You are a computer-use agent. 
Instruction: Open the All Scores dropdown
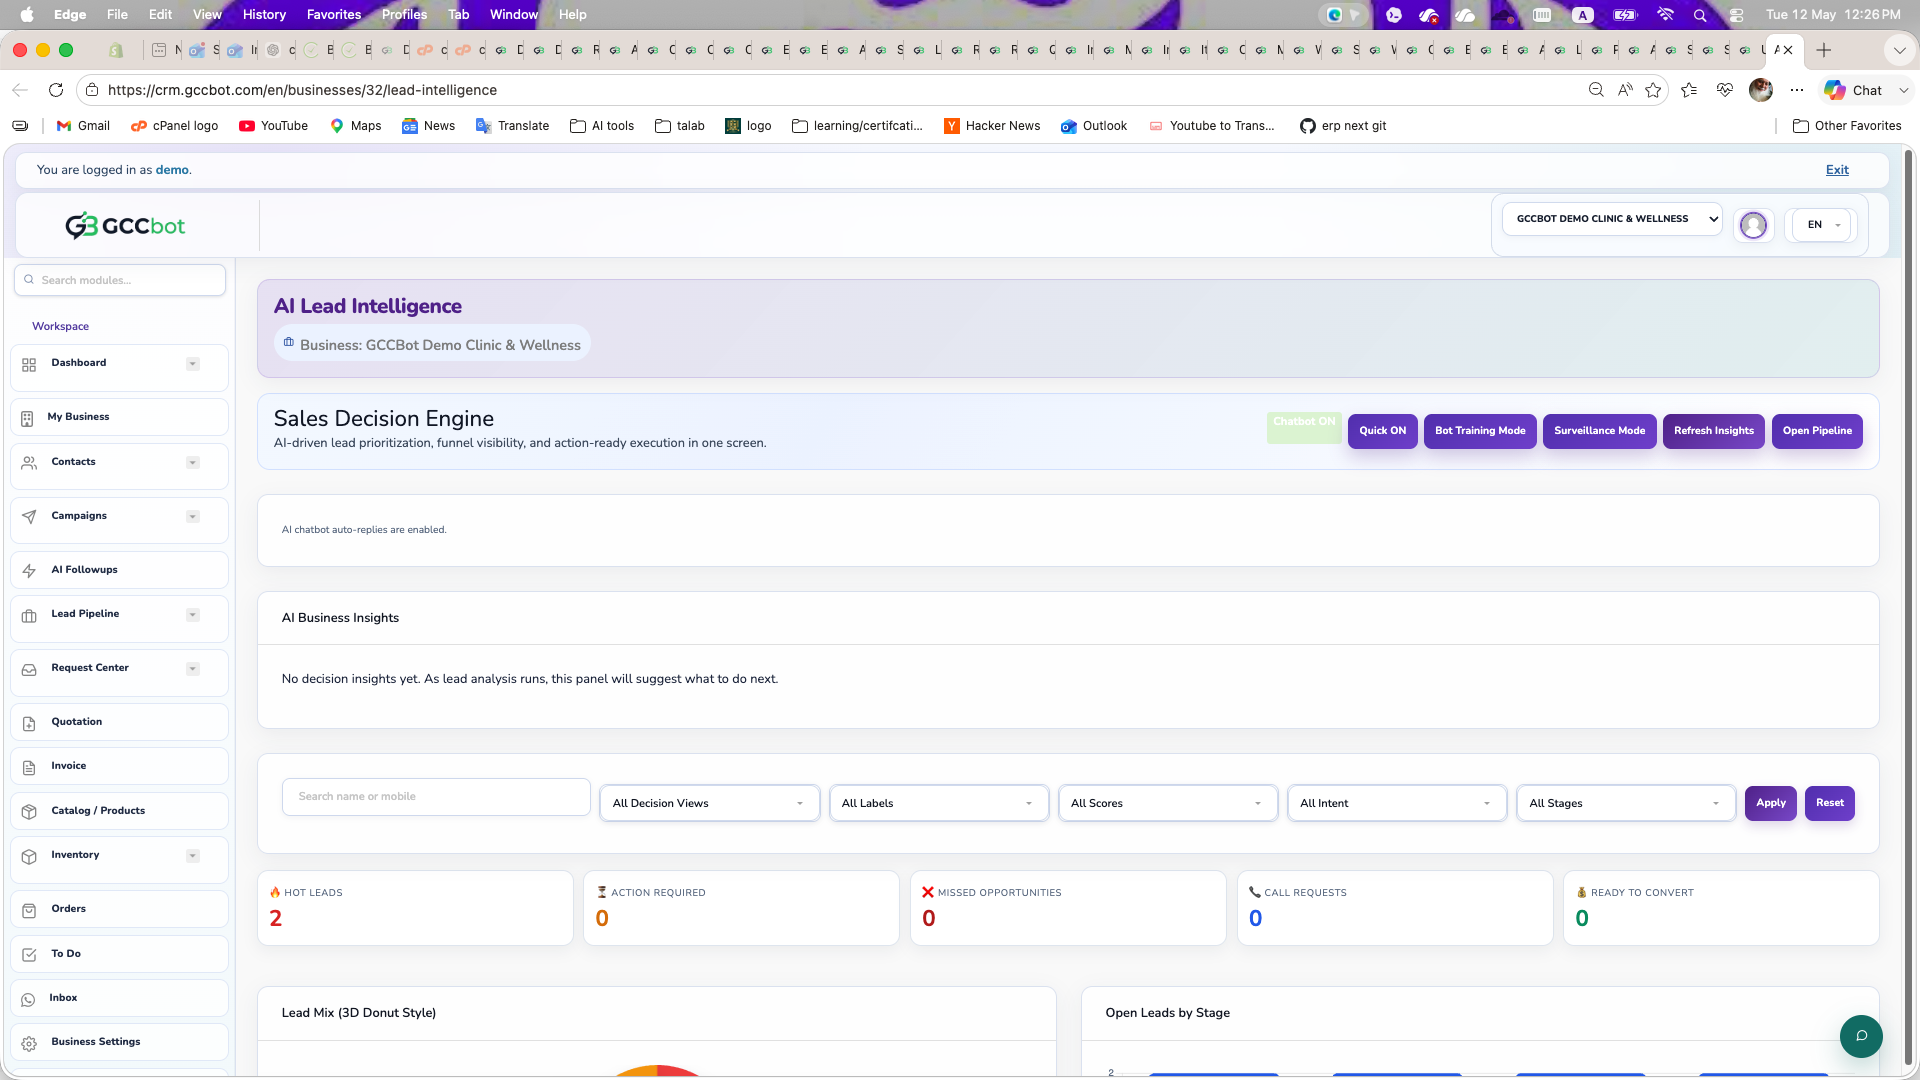coord(1167,803)
